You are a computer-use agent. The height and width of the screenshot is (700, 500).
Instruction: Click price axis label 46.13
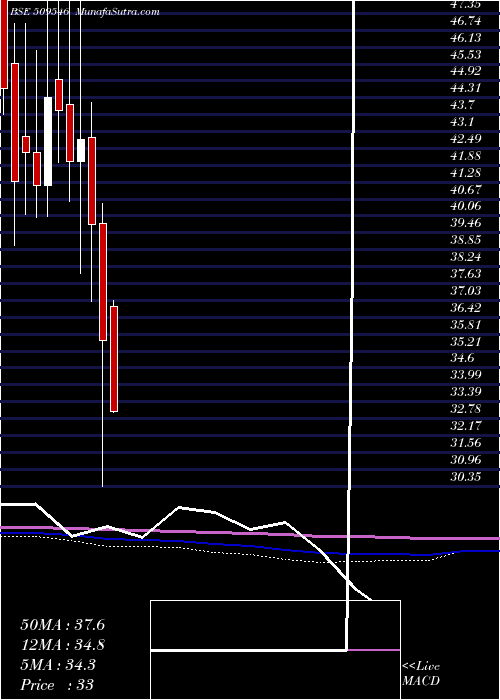[466, 38]
